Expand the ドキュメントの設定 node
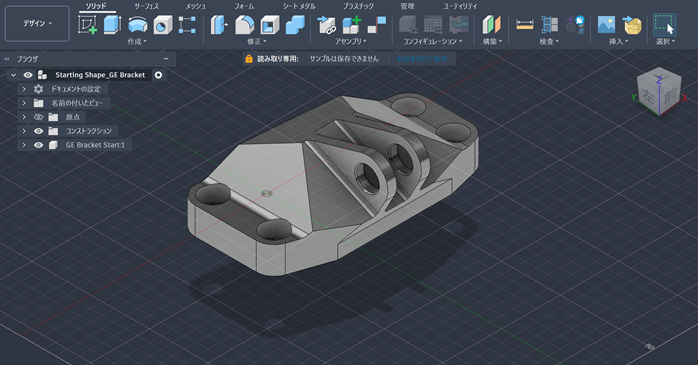The height and width of the screenshot is (365, 698). [x=24, y=89]
